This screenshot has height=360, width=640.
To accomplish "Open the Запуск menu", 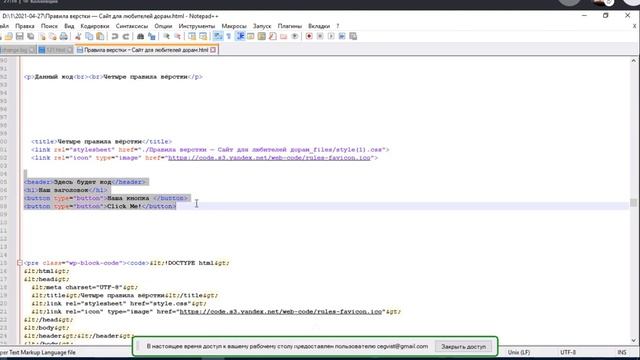I will pos(262,26).
